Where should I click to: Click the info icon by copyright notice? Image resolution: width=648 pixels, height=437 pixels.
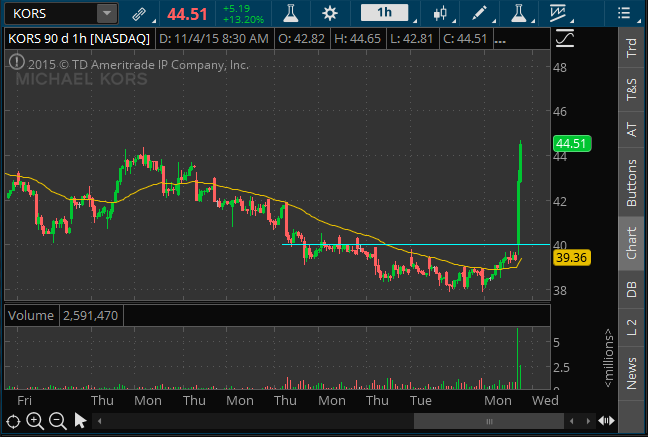click(x=17, y=62)
